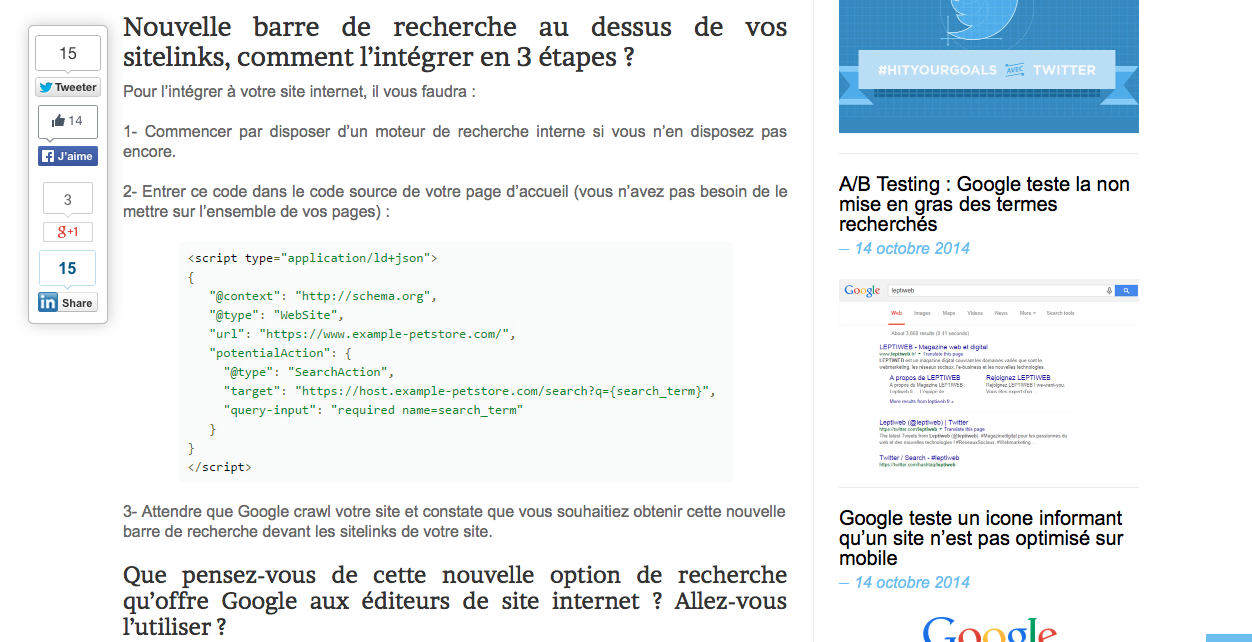Click the Facebook logo icon beside J'aime

(x=47, y=156)
